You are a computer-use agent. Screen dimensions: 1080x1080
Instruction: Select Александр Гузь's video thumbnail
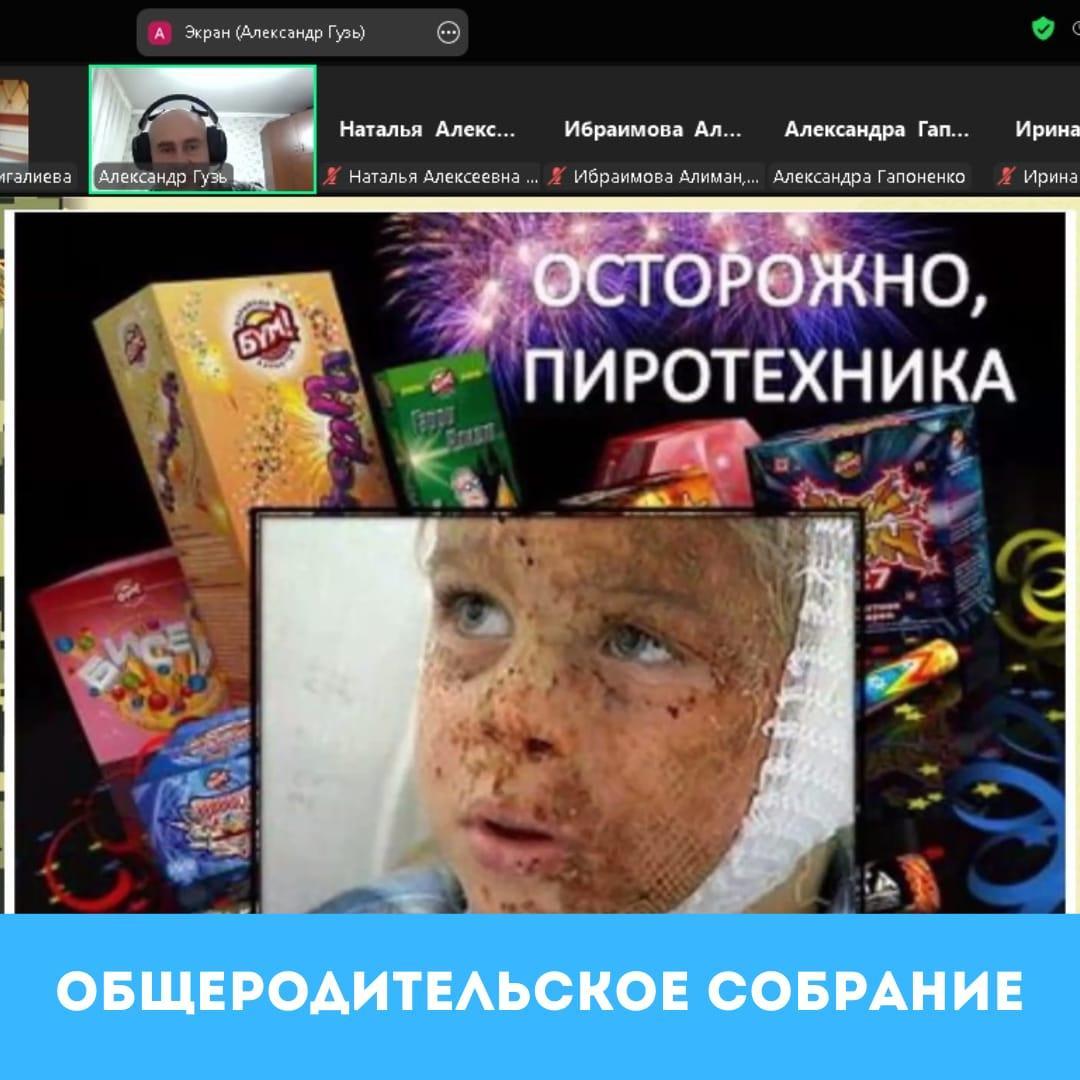click(x=203, y=129)
